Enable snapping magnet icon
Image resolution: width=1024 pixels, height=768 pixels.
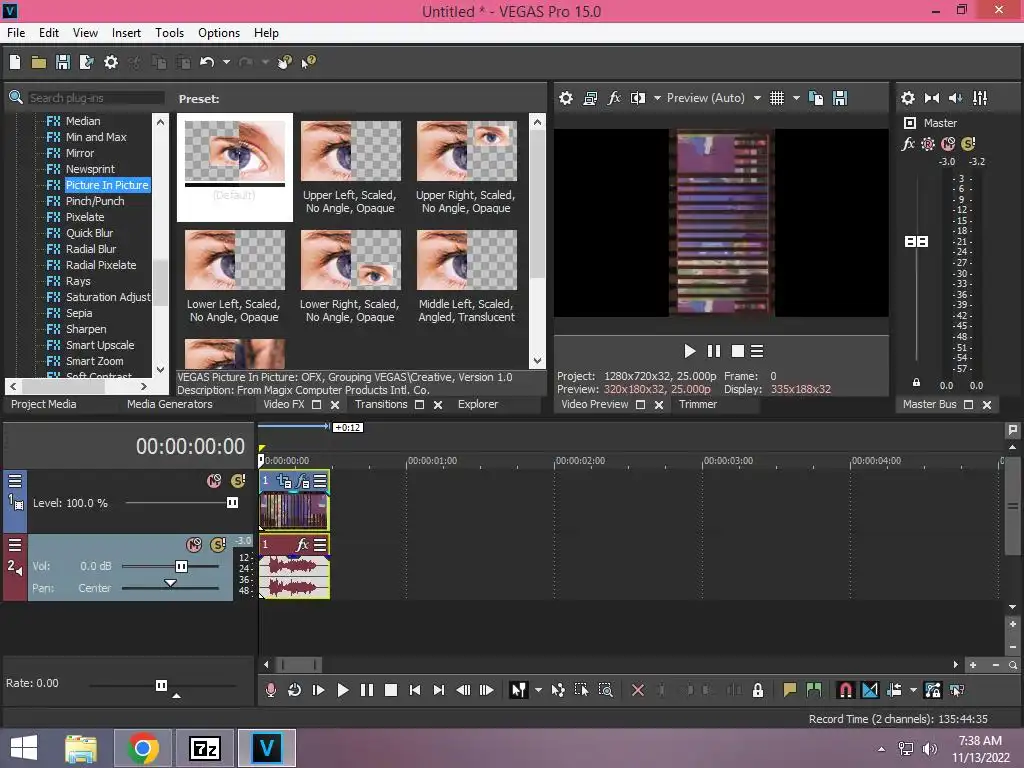[x=846, y=690]
